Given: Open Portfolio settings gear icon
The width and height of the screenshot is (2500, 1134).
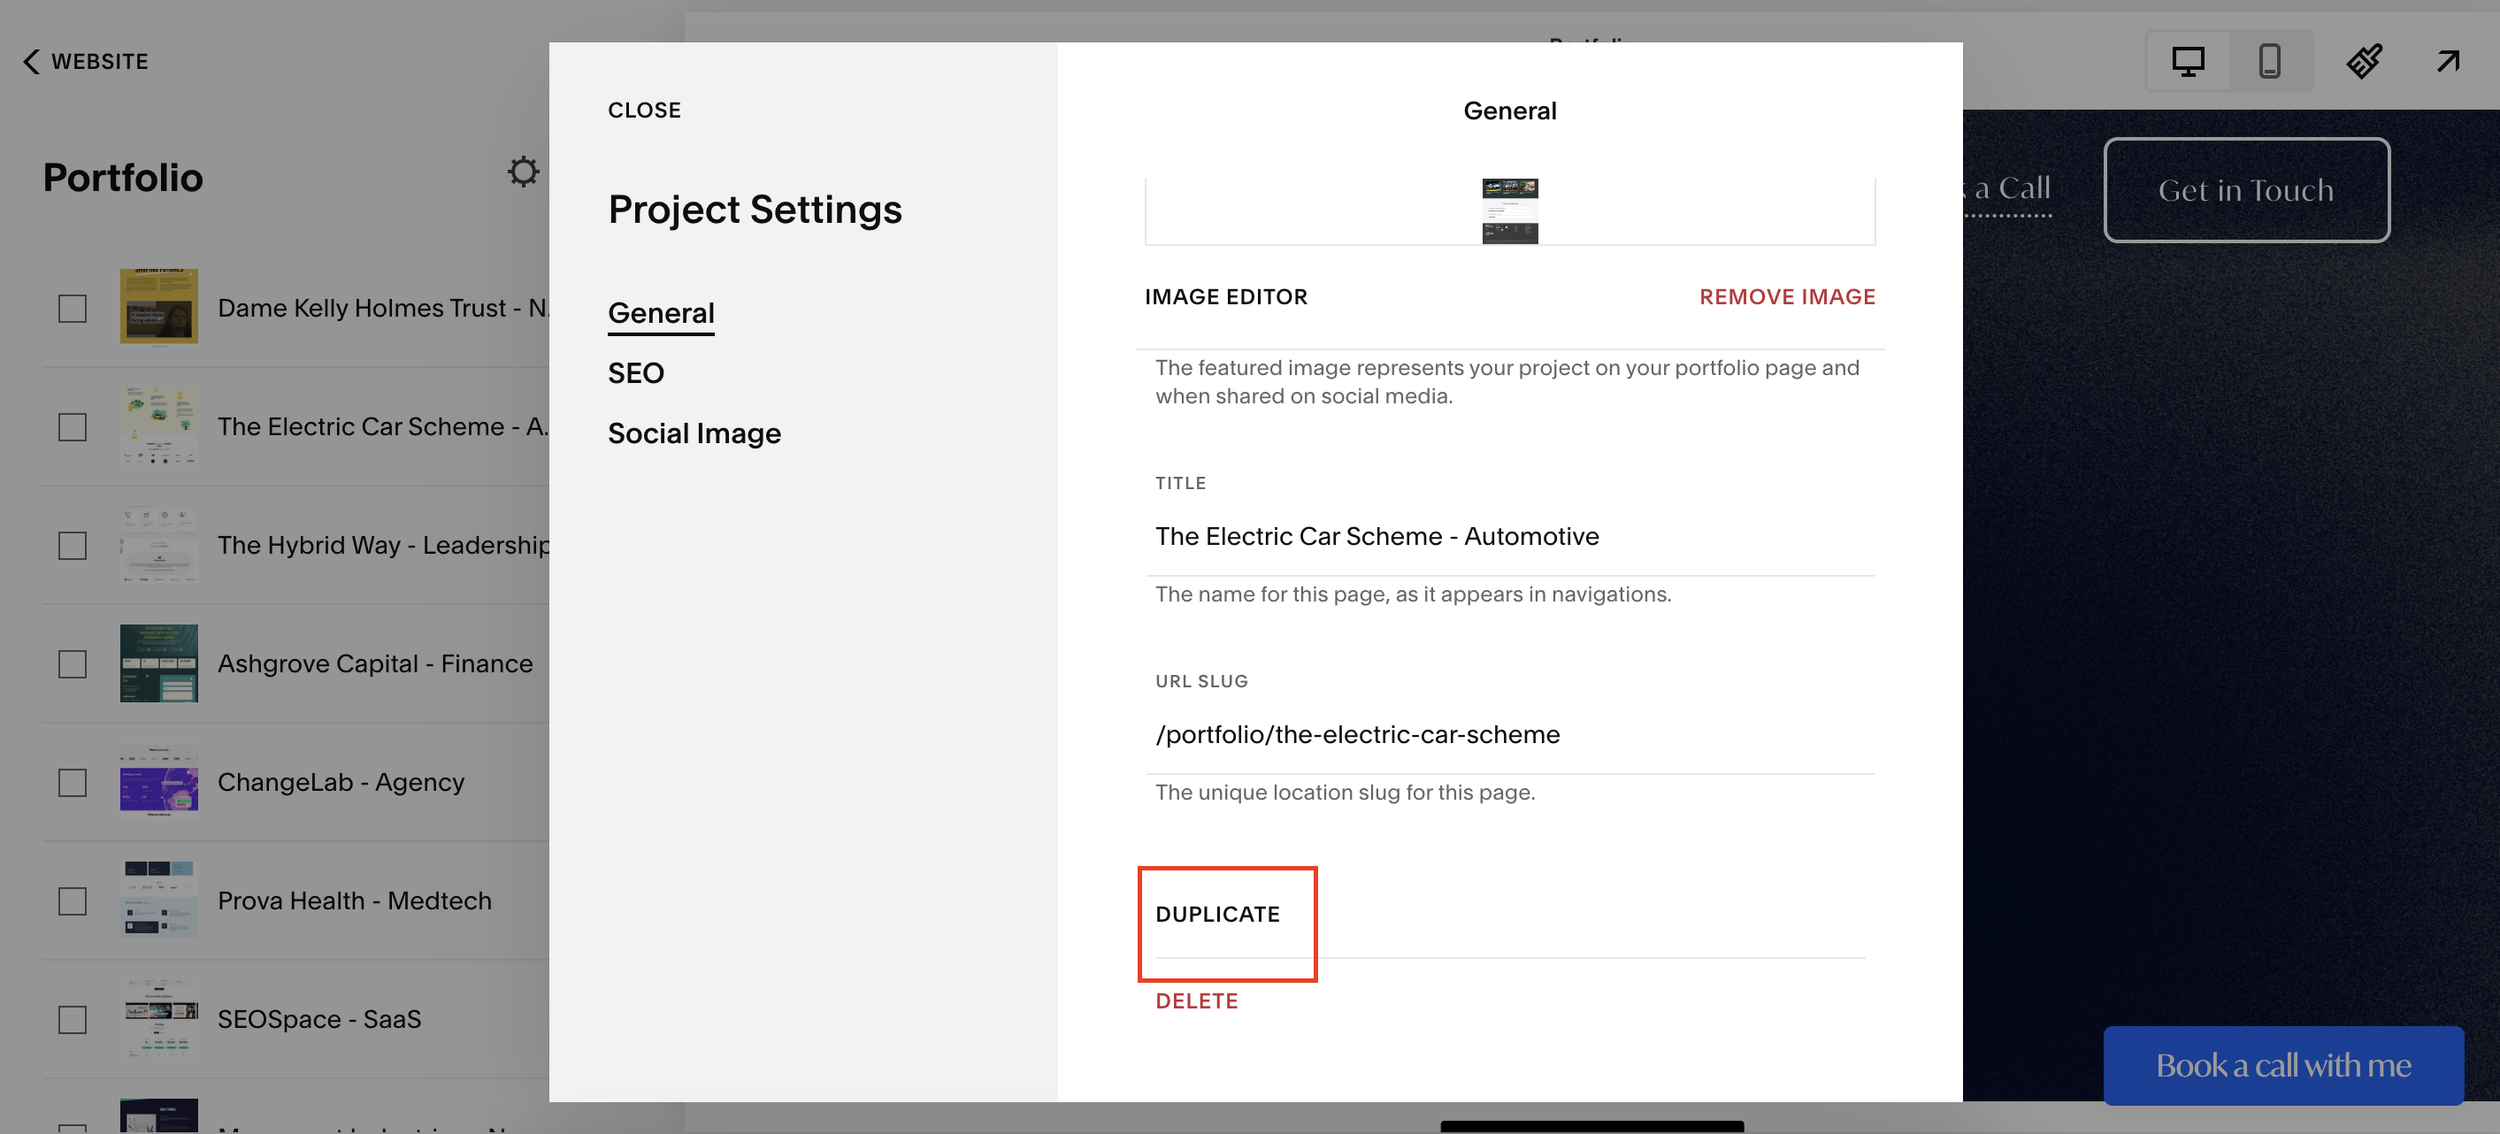Looking at the screenshot, I should point(523,172).
